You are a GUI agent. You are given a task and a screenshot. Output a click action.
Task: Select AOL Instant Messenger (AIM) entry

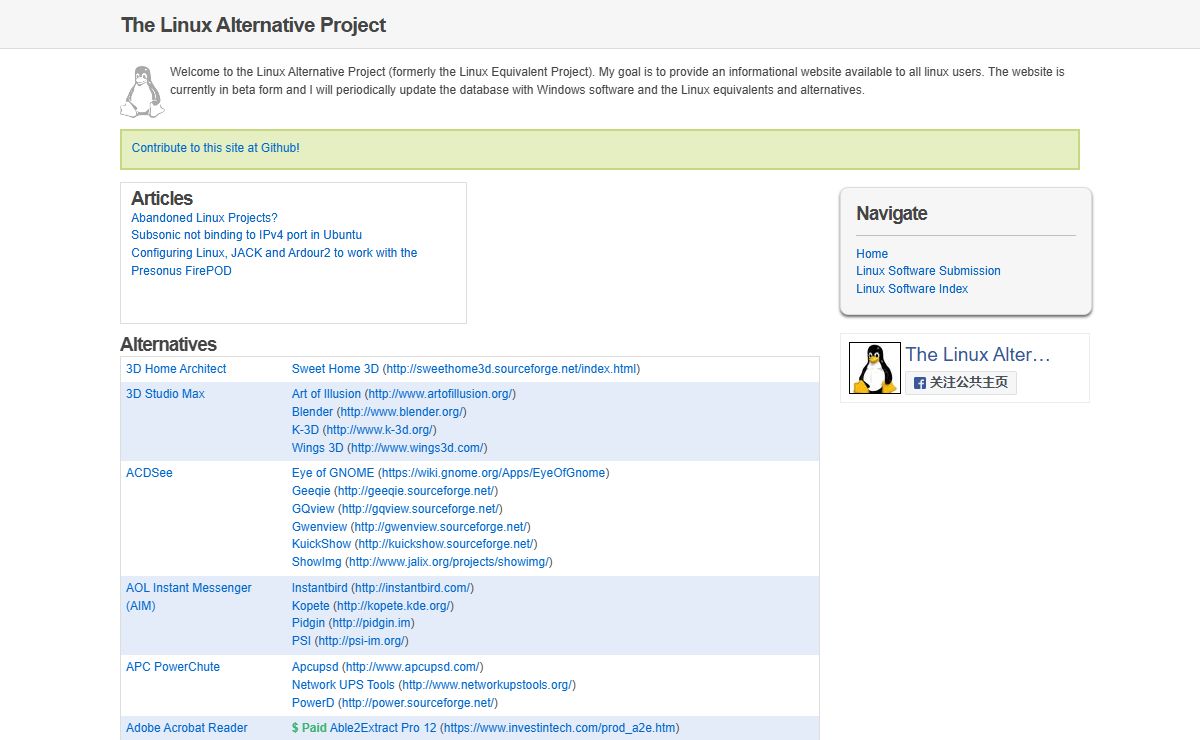188,597
